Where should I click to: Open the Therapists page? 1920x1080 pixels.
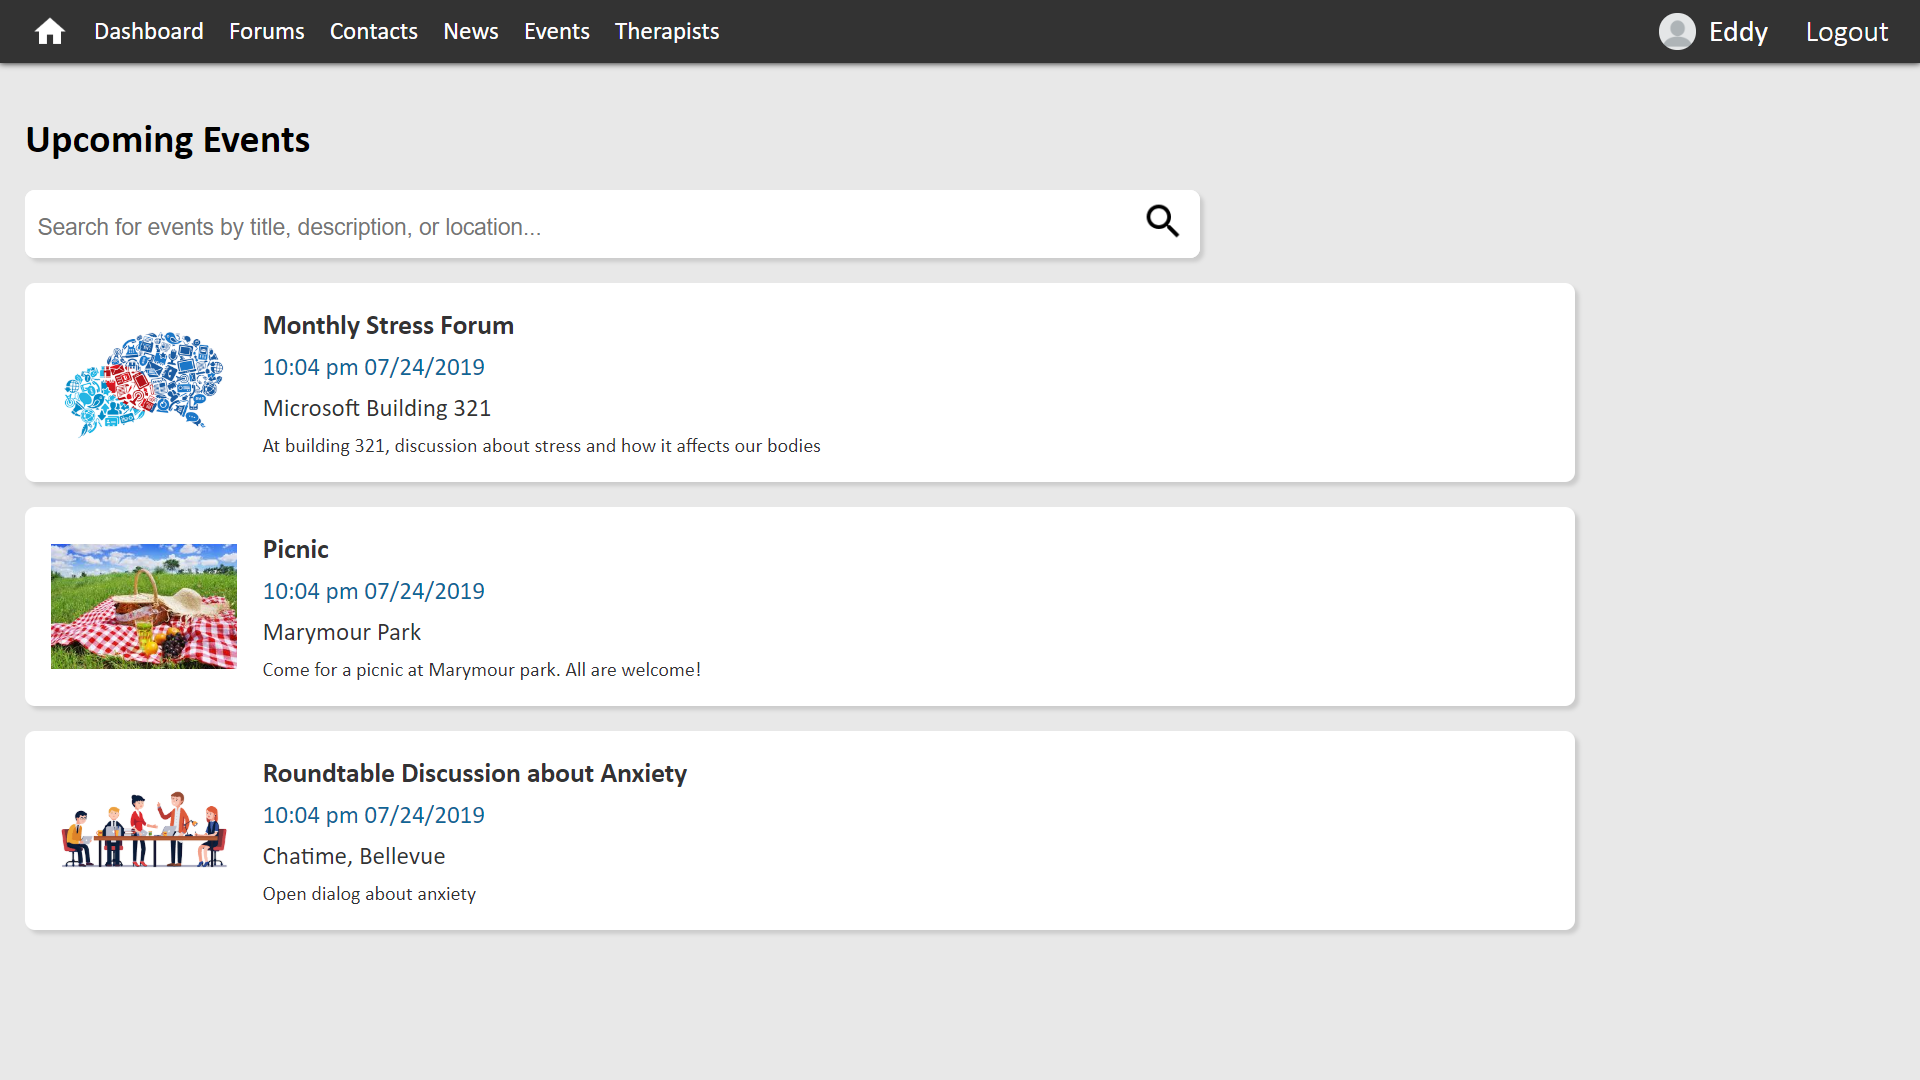point(667,32)
